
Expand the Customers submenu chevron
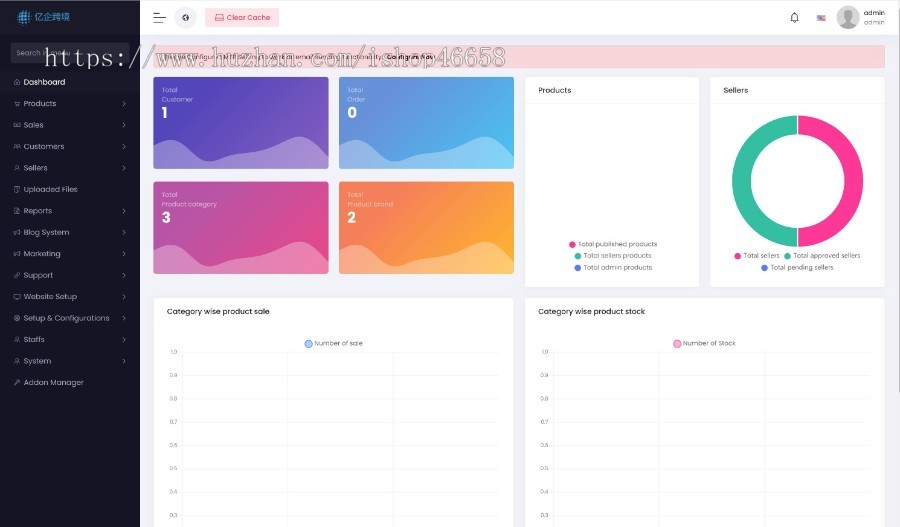(124, 146)
